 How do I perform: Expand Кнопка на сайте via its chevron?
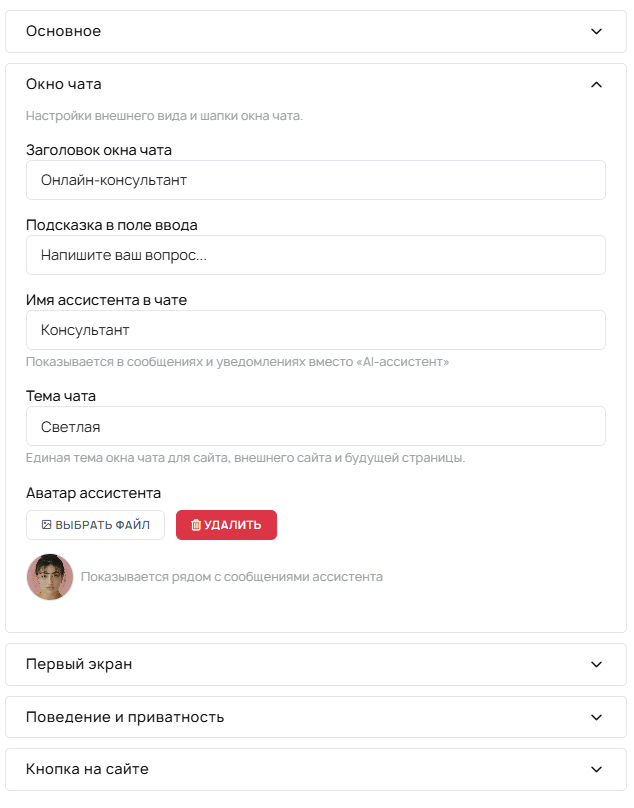tap(596, 769)
